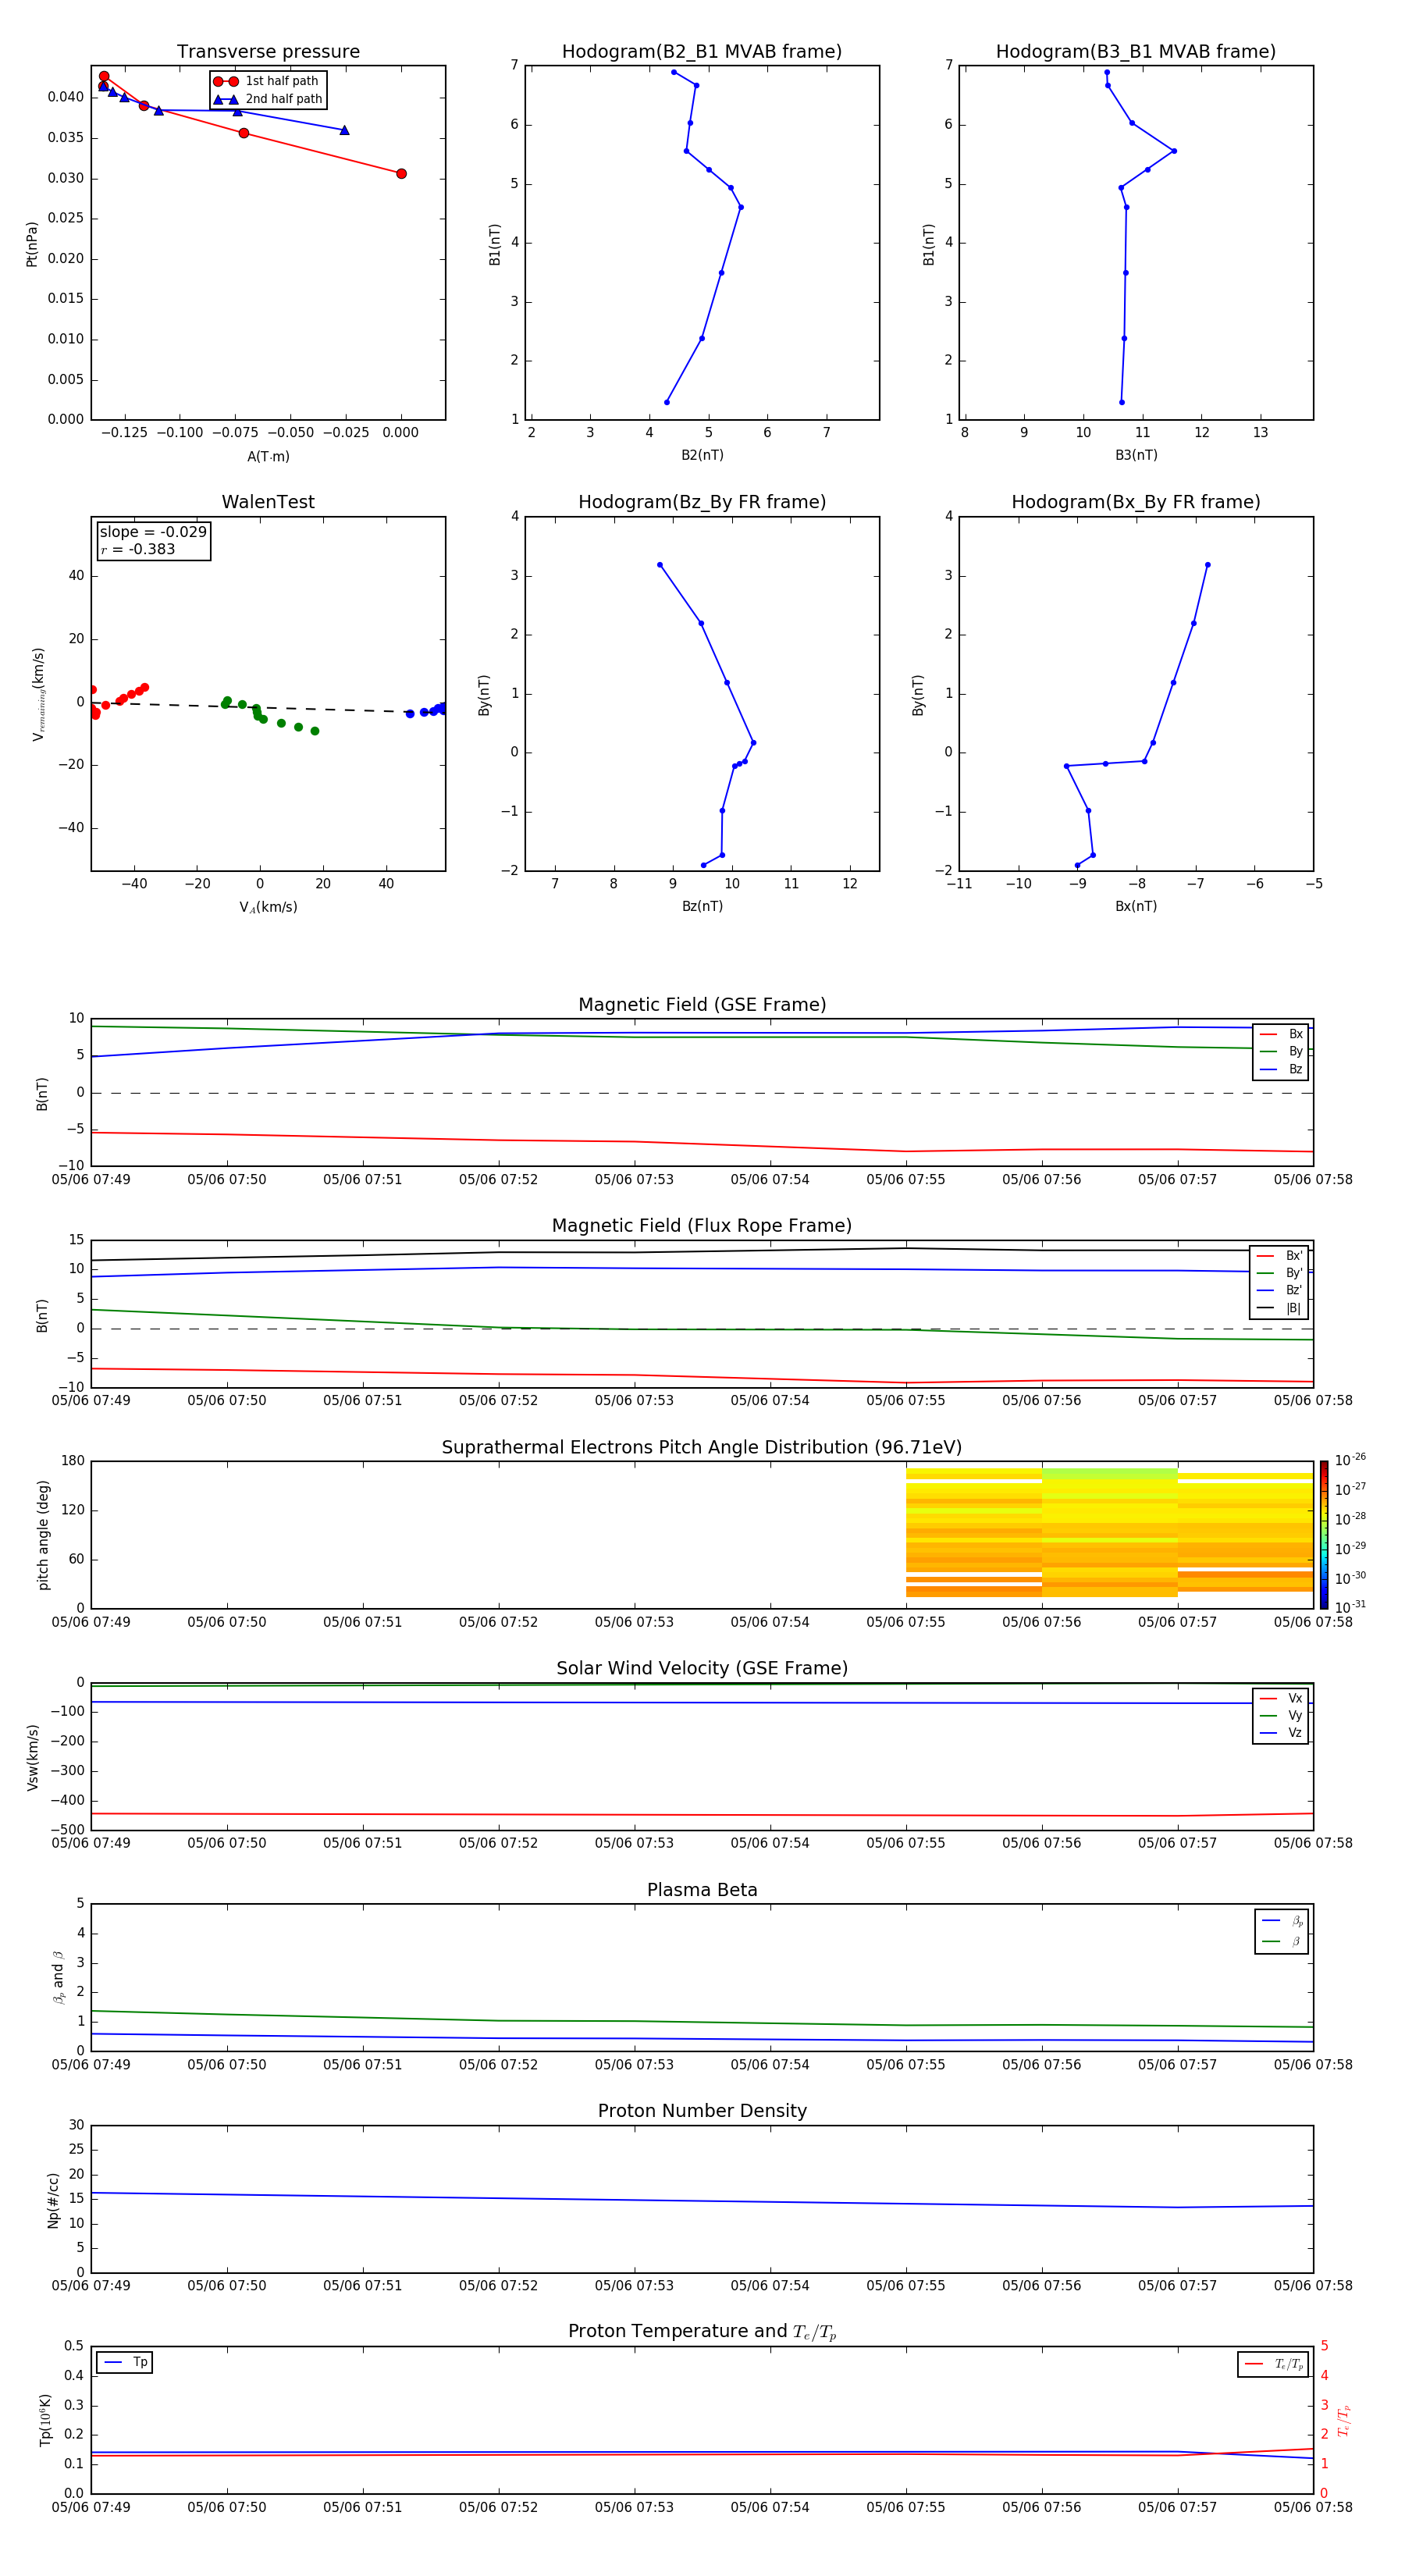Click the 'Transverse pressure' plot title
The image size is (1405, 2576).
point(268,52)
